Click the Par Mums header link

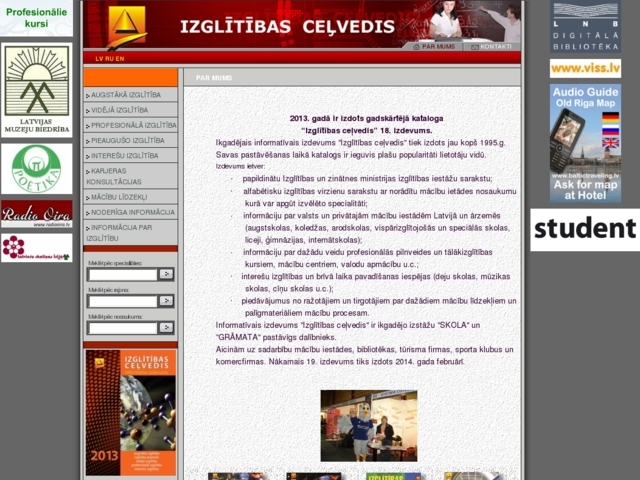436,46
